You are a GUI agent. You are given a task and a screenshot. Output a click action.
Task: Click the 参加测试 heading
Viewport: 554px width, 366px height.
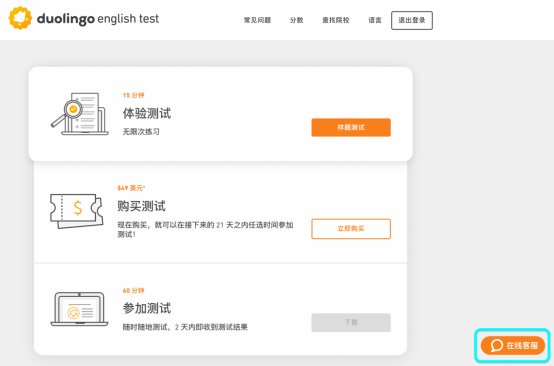pos(147,308)
